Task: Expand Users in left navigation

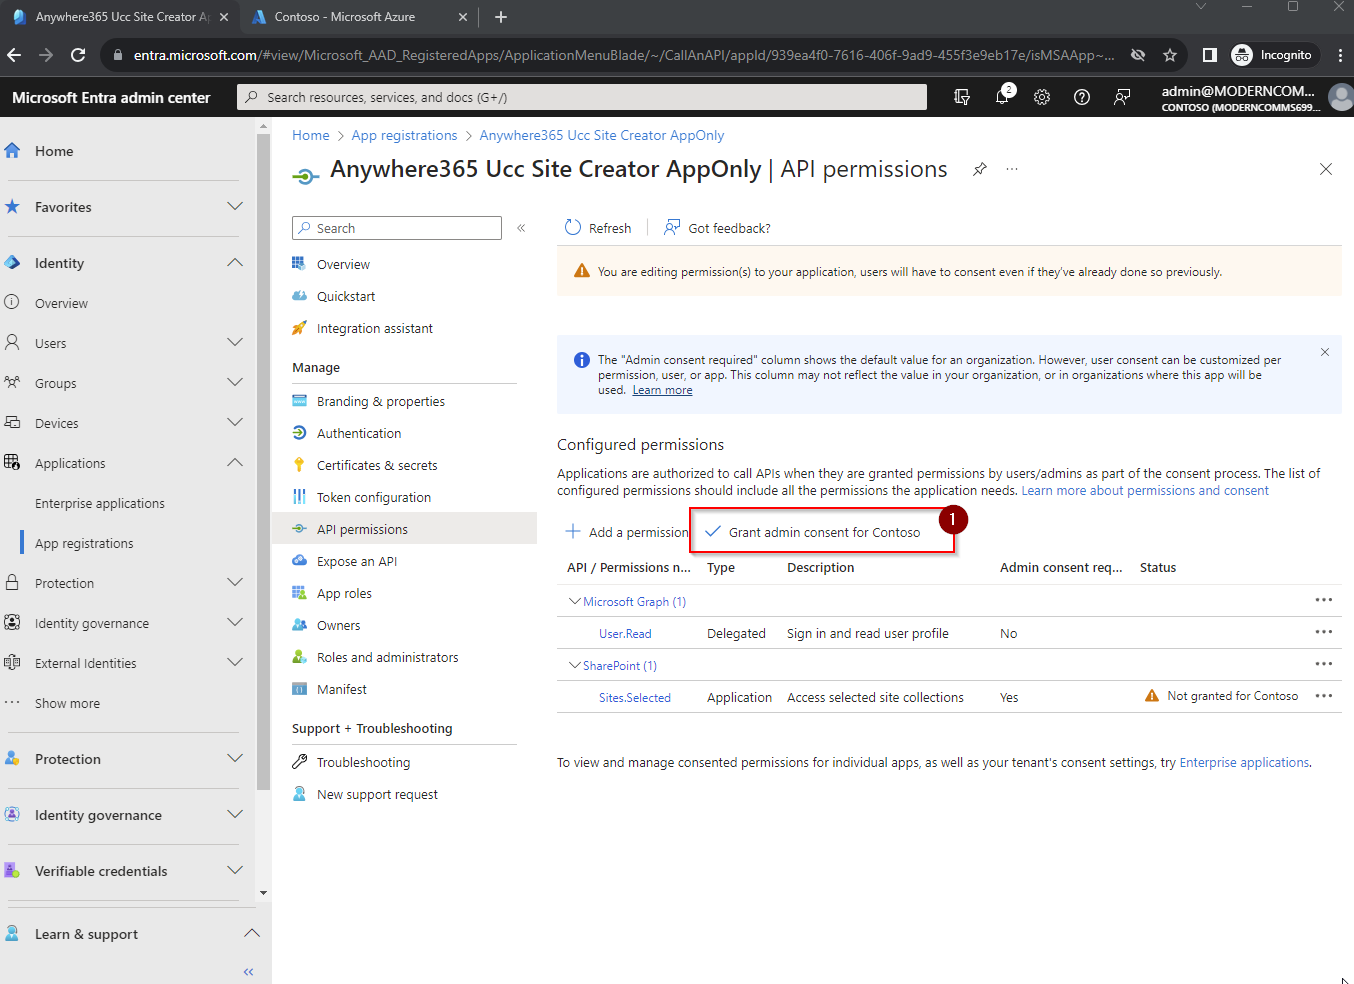Action: (x=235, y=342)
